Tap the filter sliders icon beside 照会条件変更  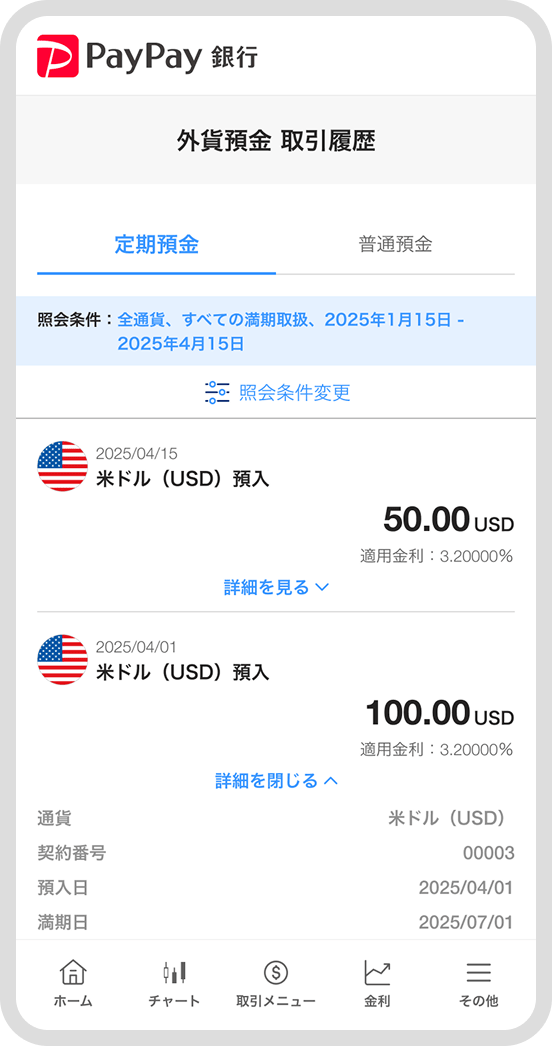[217, 392]
